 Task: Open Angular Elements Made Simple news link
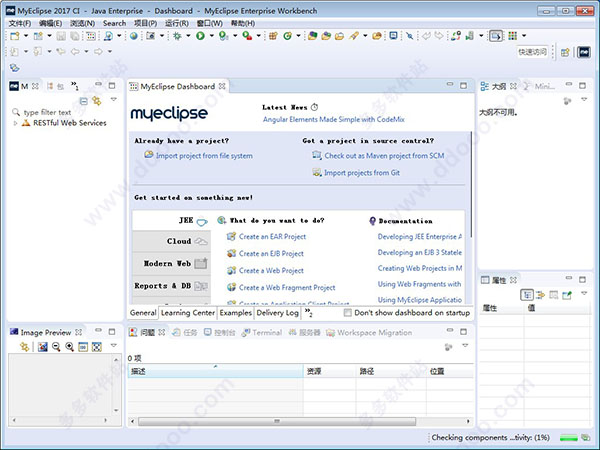pos(333,119)
